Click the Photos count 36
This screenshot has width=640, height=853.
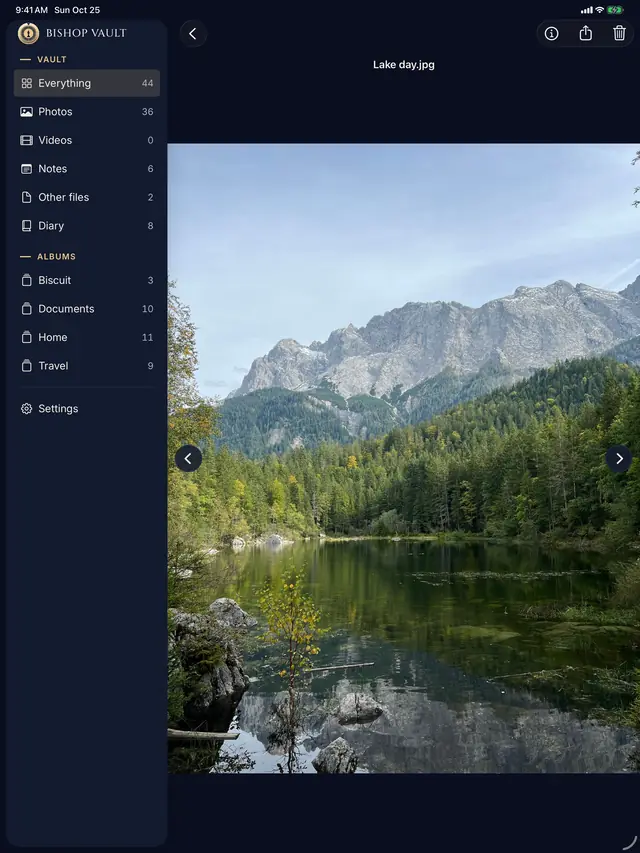coord(147,112)
